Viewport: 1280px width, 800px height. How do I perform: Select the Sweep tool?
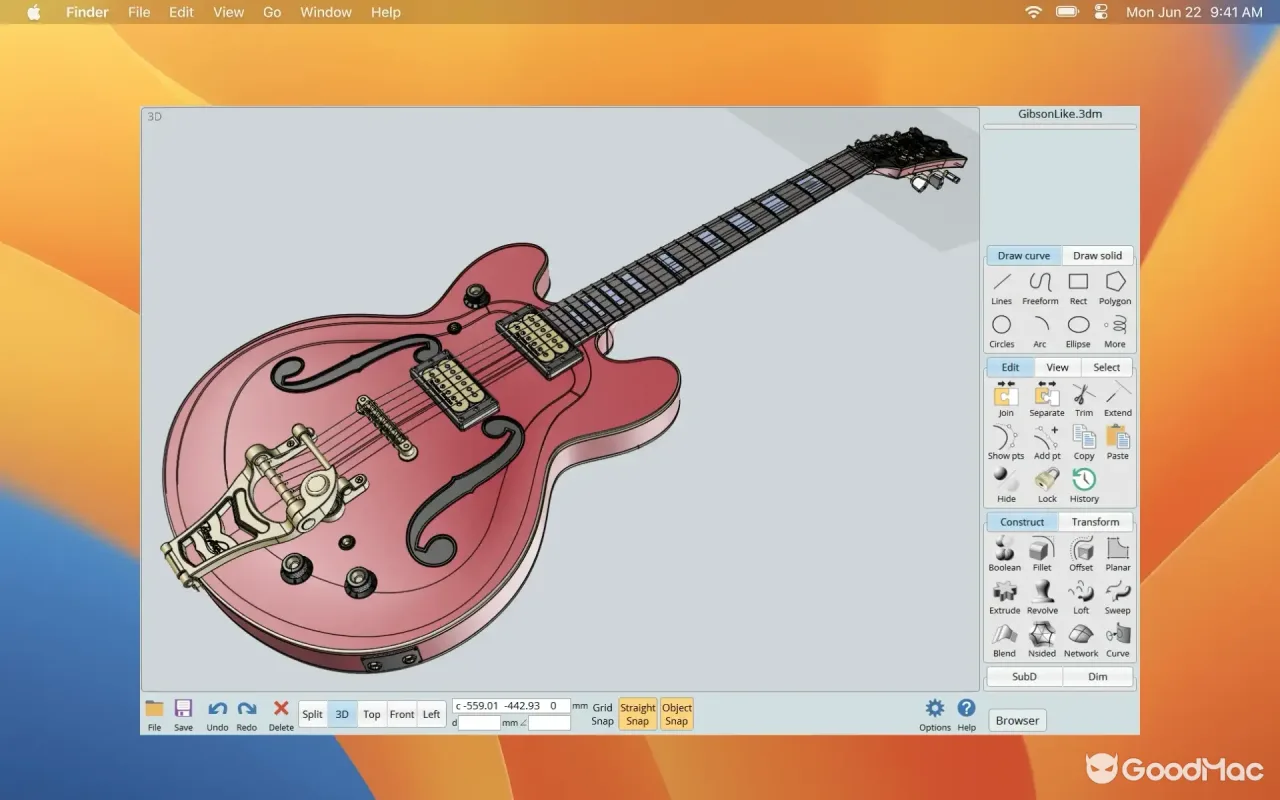coord(1118,597)
